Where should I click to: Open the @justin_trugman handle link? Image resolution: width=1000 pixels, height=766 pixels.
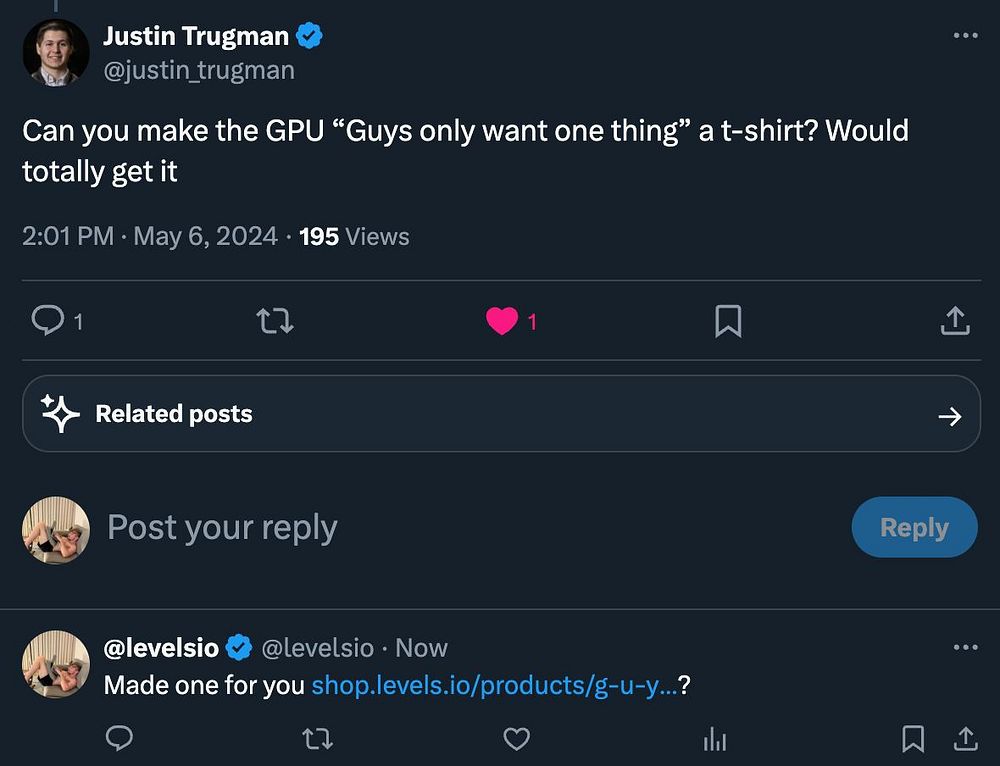coord(199,70)
